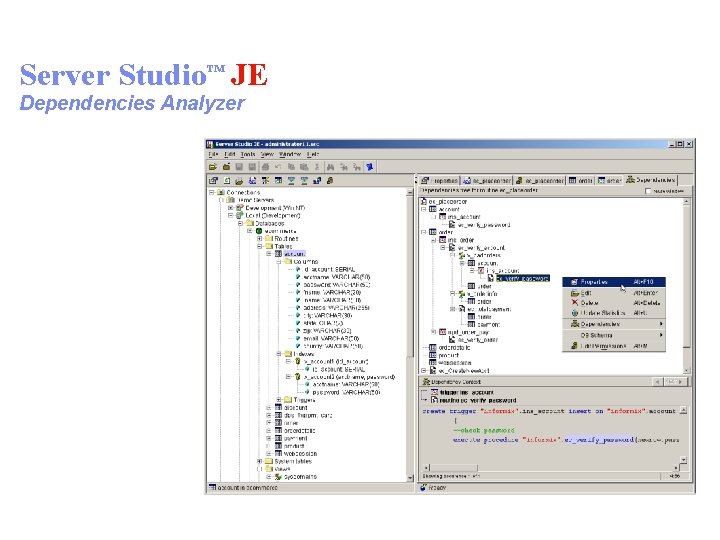Click table icon in bottom-left status bar
Screen dimensions: 720x540
212,487
